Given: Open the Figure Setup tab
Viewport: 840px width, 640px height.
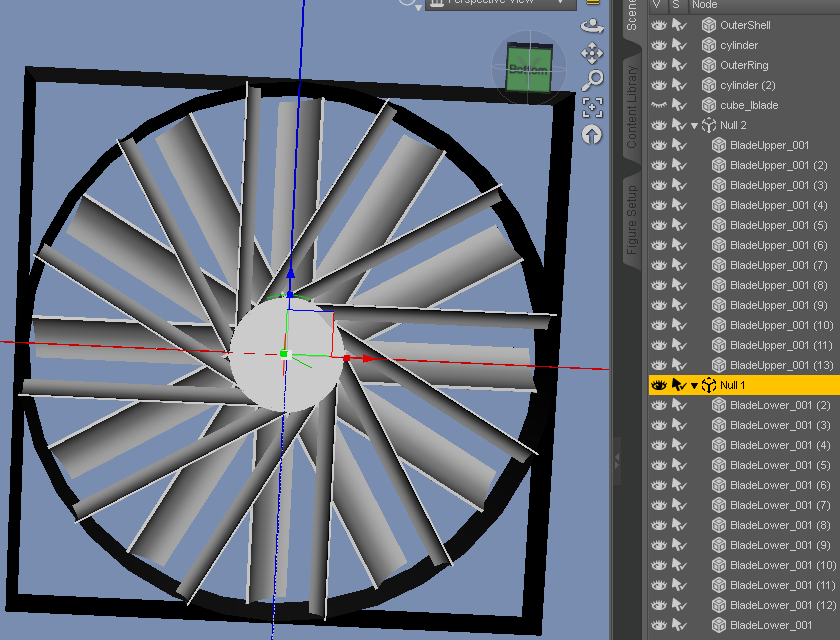Looking at the screenshot, I should coord(632,220).
